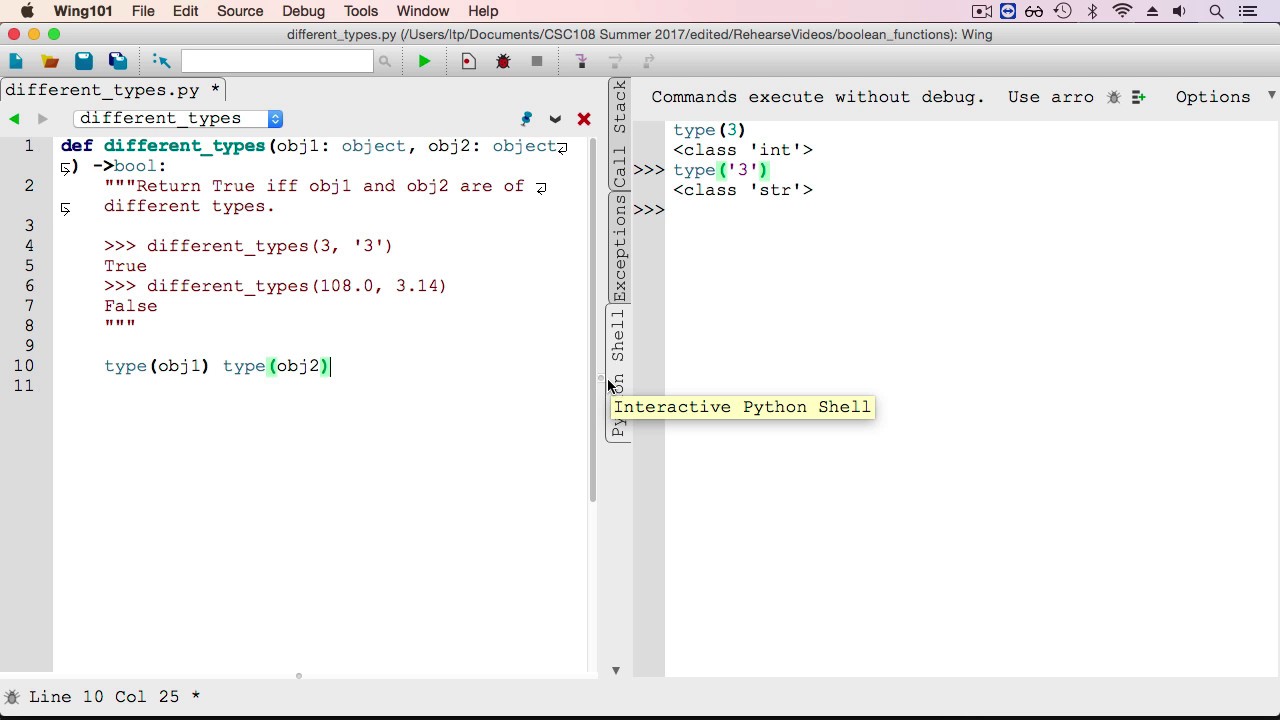Click the gray stop debugging square

coord(537,61)
